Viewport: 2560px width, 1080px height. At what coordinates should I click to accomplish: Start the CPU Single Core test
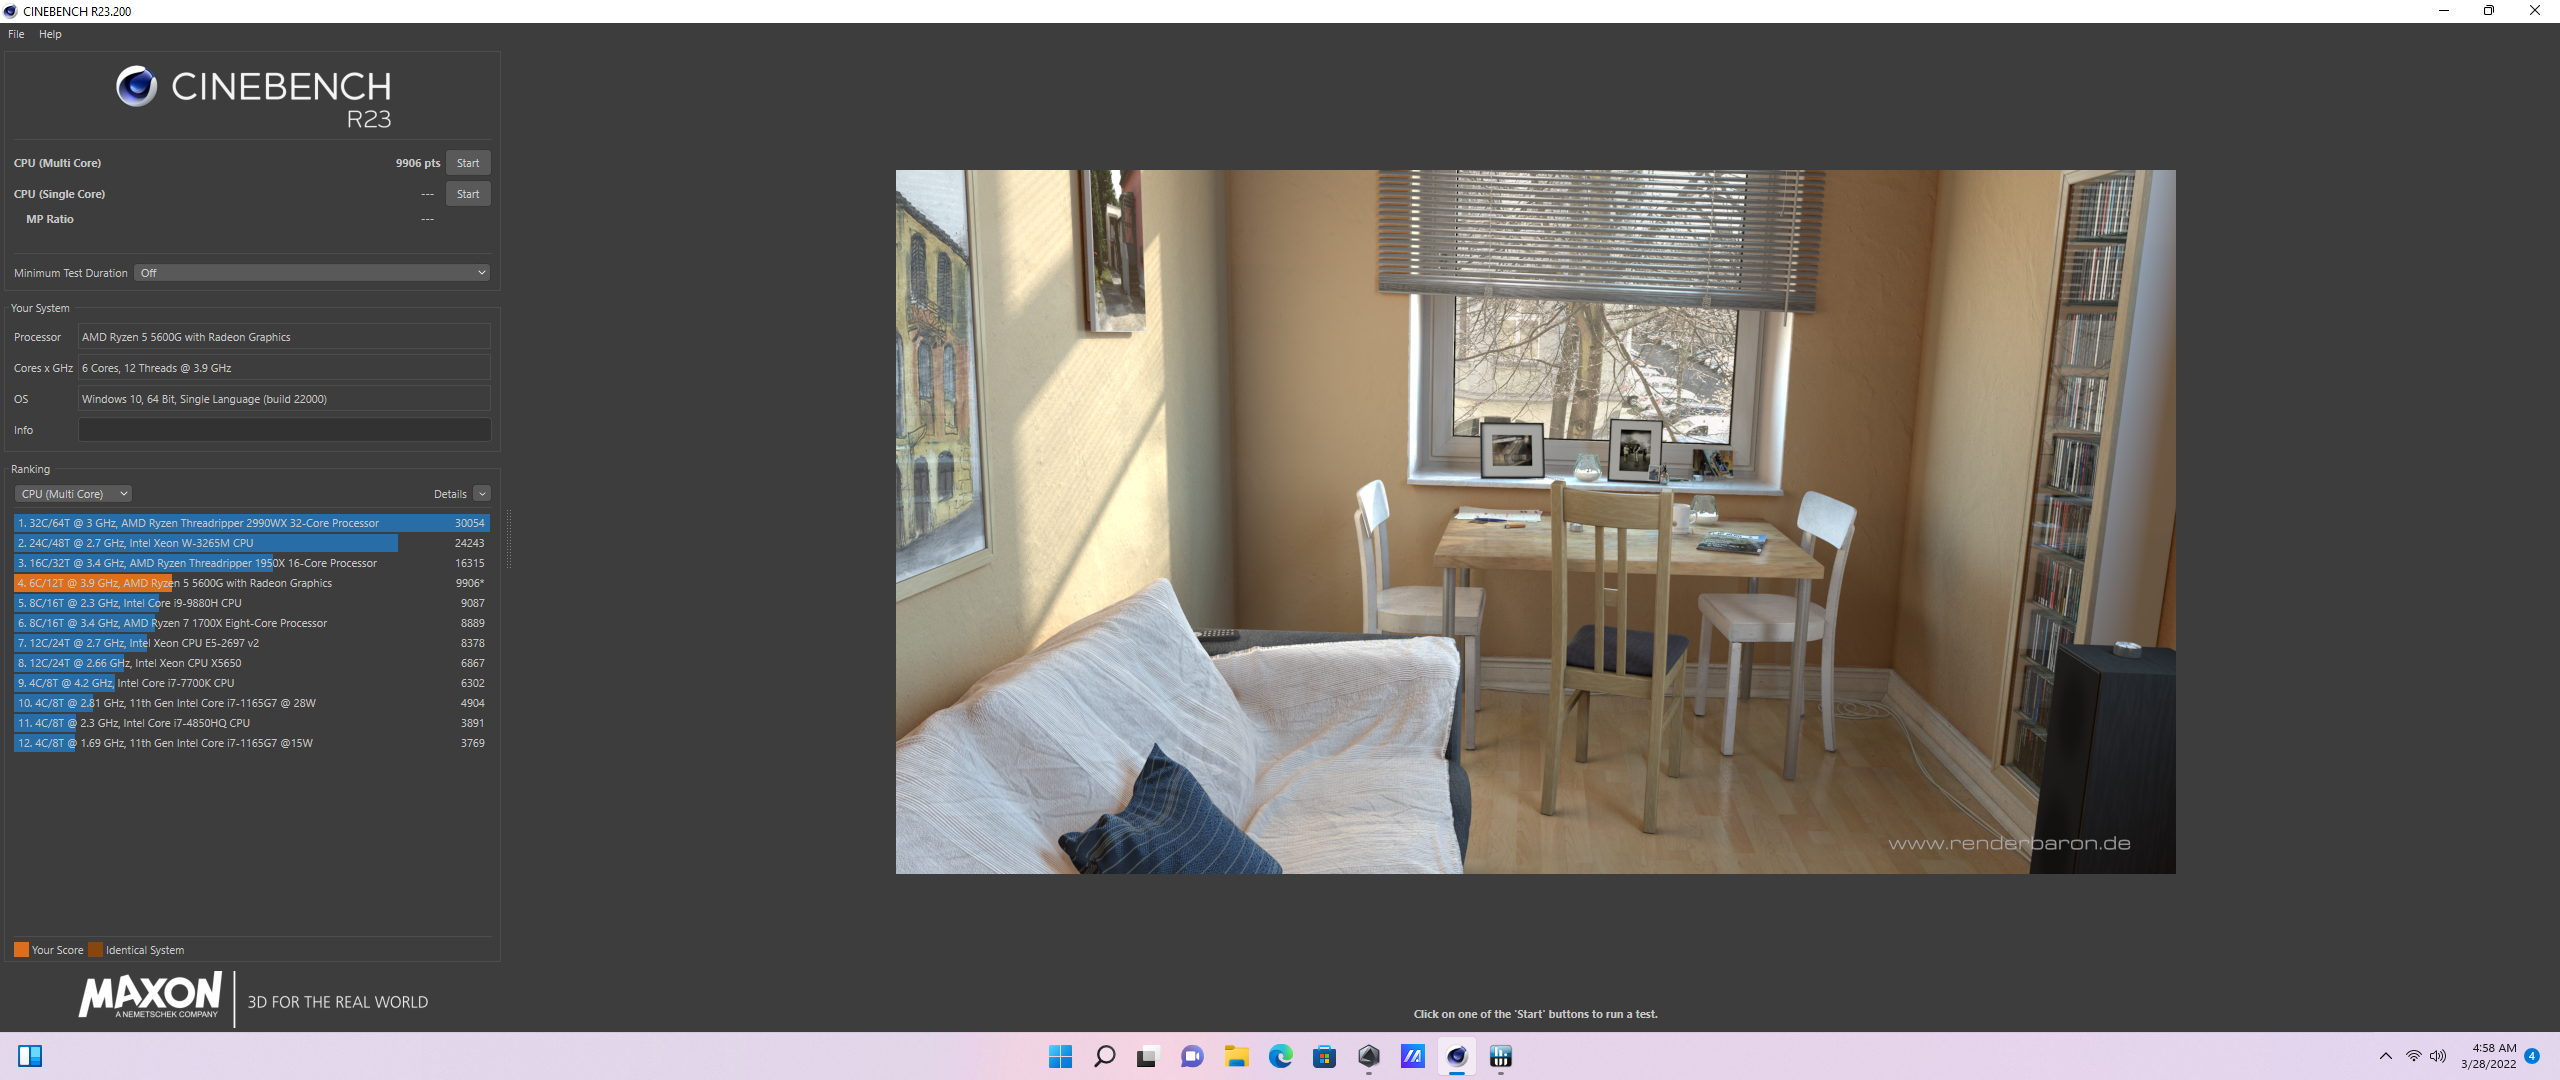click(467, 194)
